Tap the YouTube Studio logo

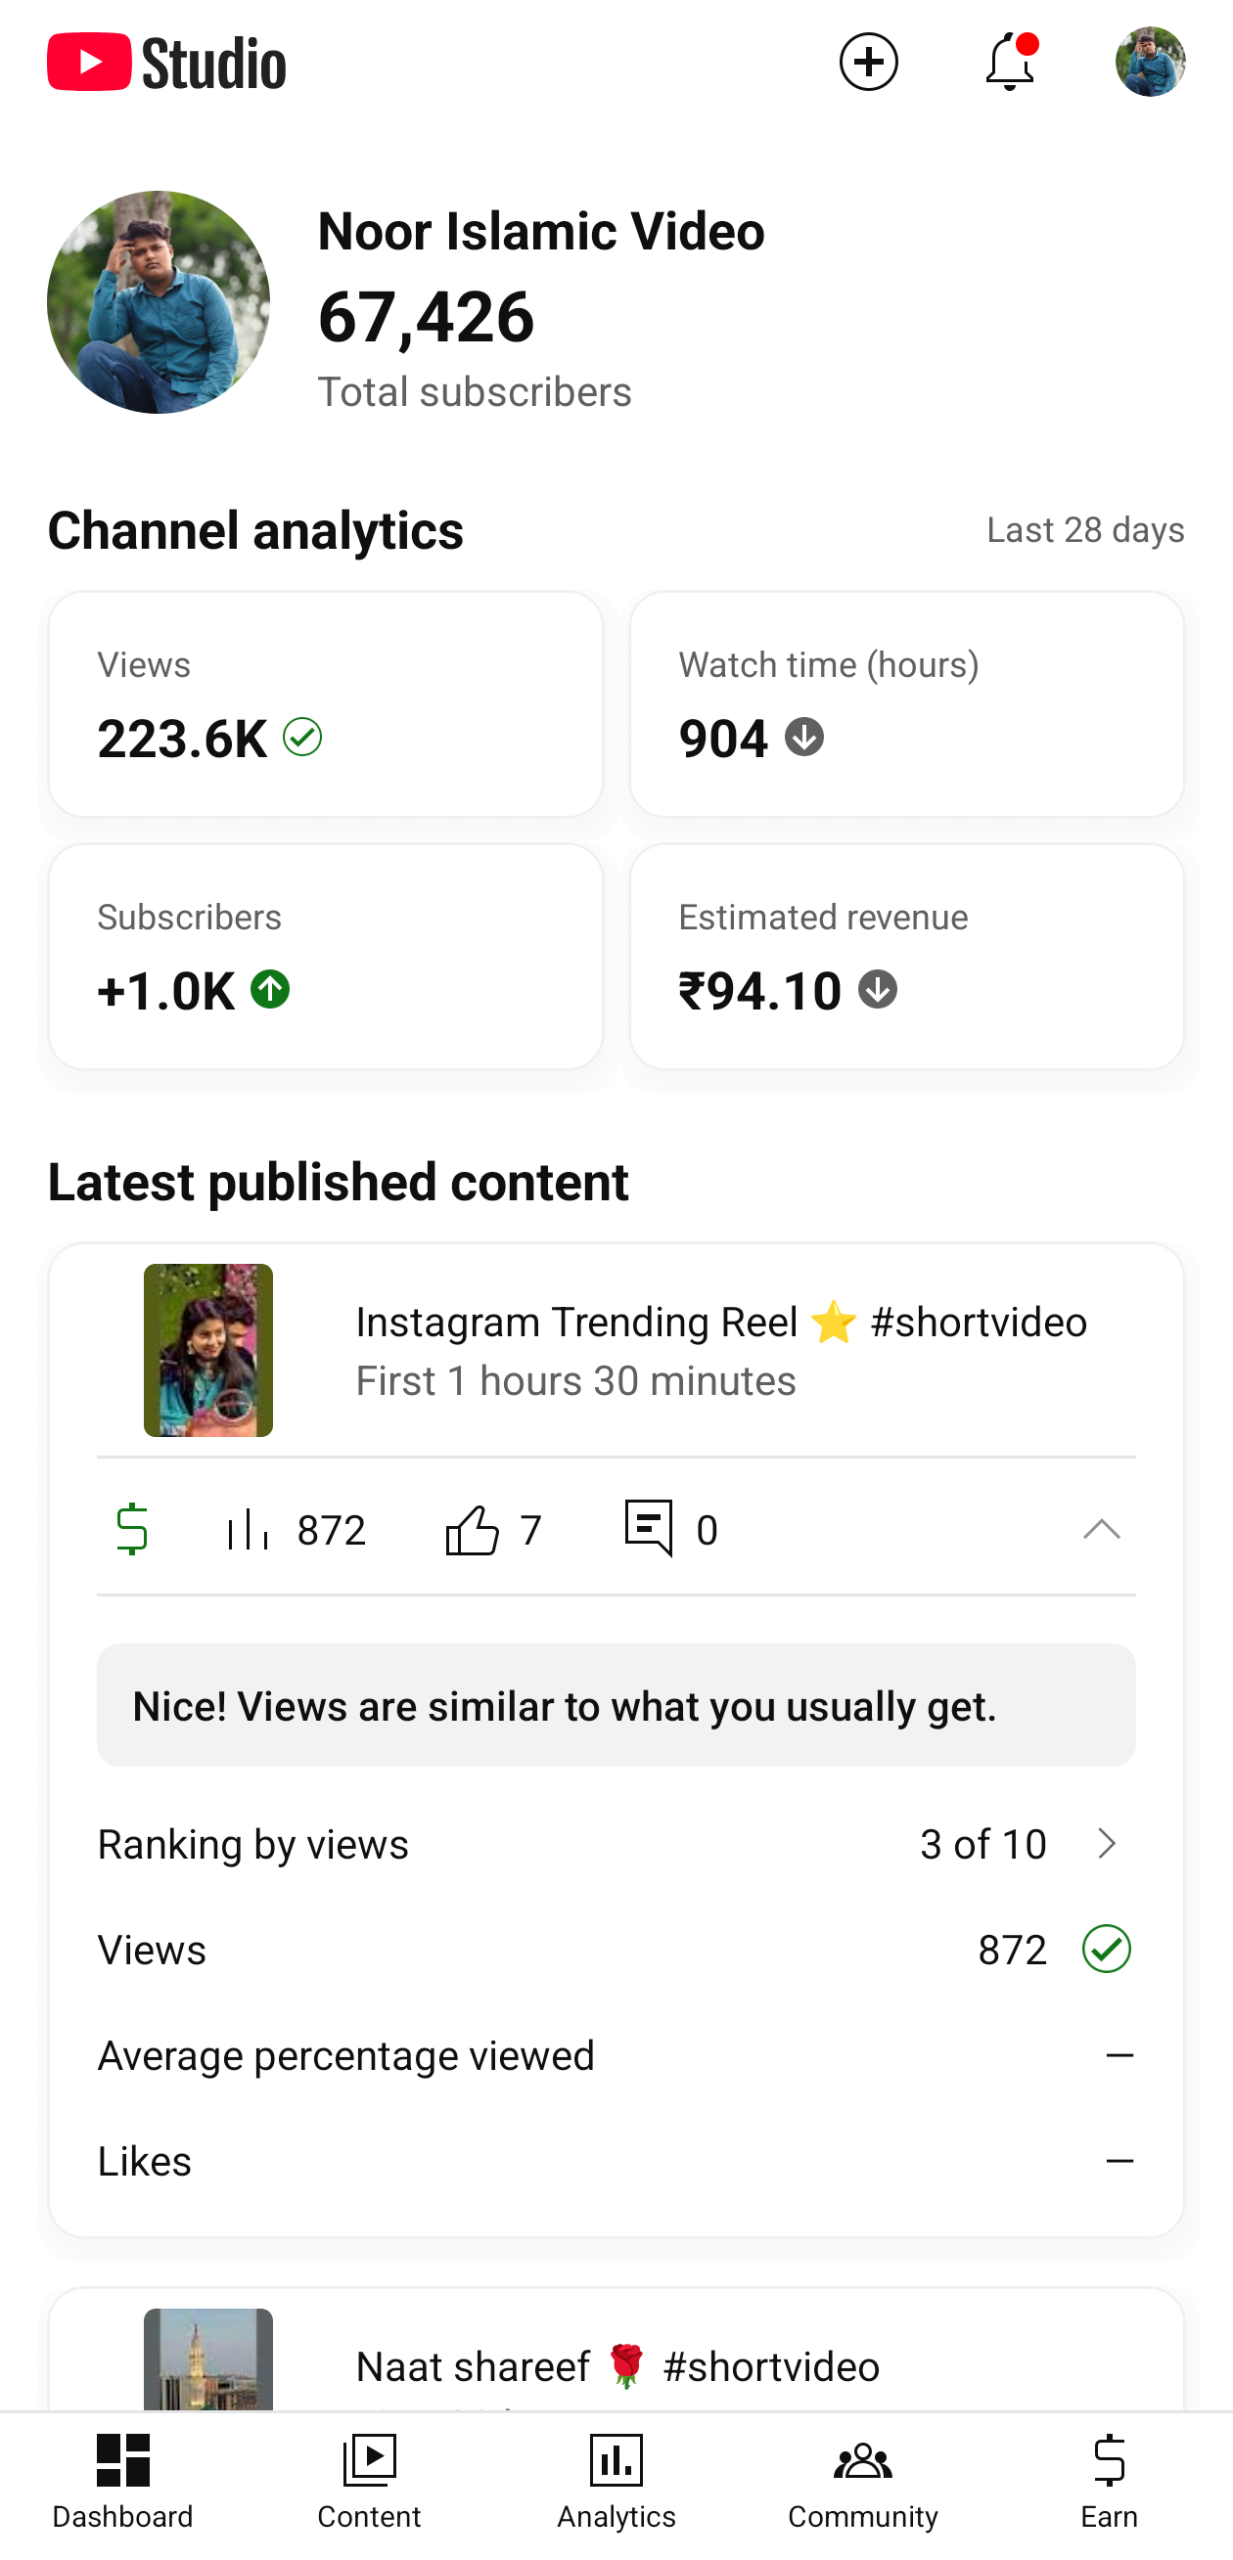coord(167,62)
